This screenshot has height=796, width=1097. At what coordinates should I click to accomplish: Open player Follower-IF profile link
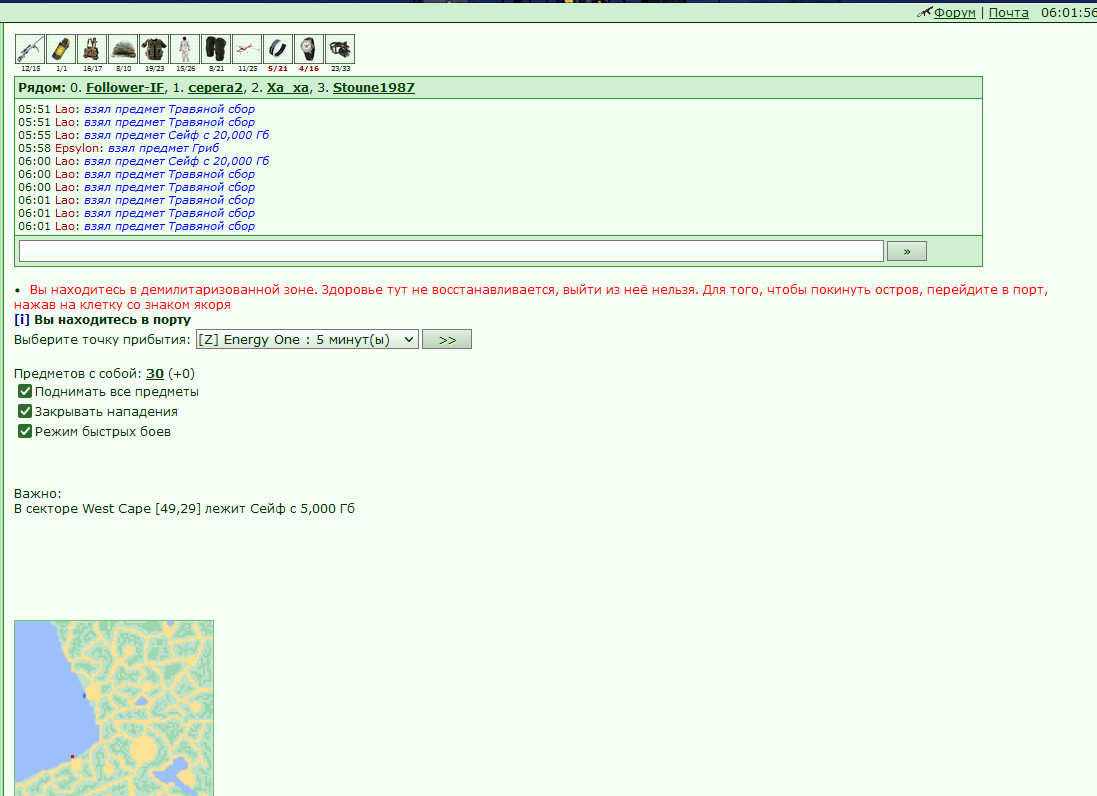[x=125, y=87]
